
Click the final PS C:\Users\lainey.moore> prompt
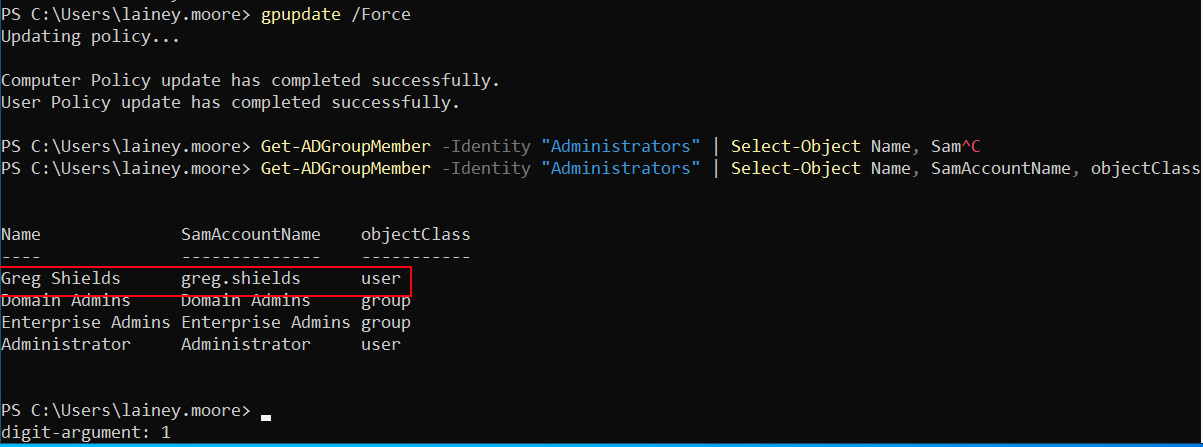tap(125, 410)
